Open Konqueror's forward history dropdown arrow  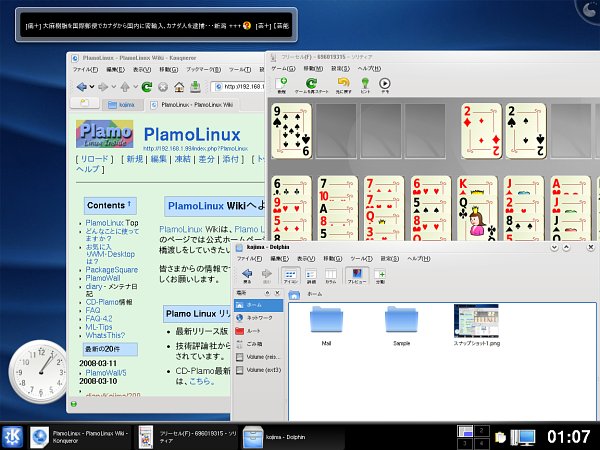point(114,87)
